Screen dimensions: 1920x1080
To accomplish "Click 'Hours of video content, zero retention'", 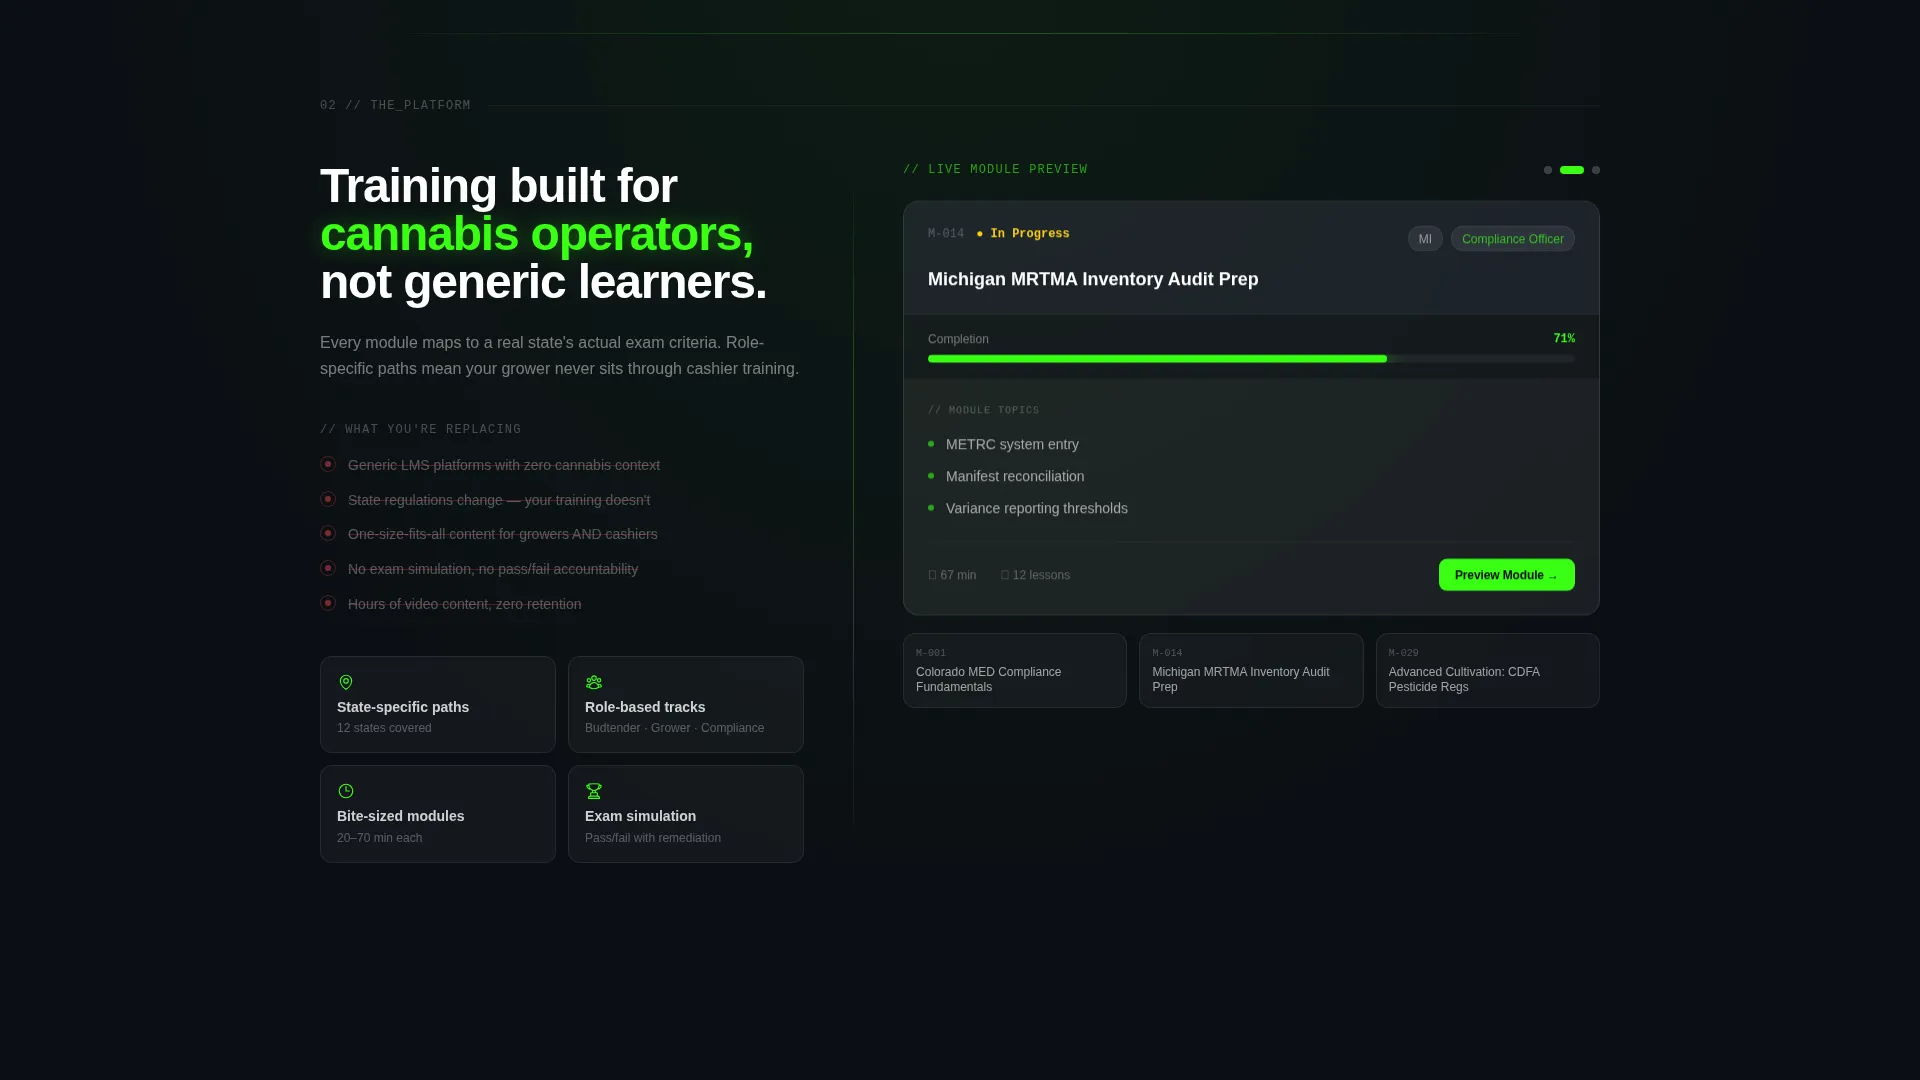I will coord(464,604).
